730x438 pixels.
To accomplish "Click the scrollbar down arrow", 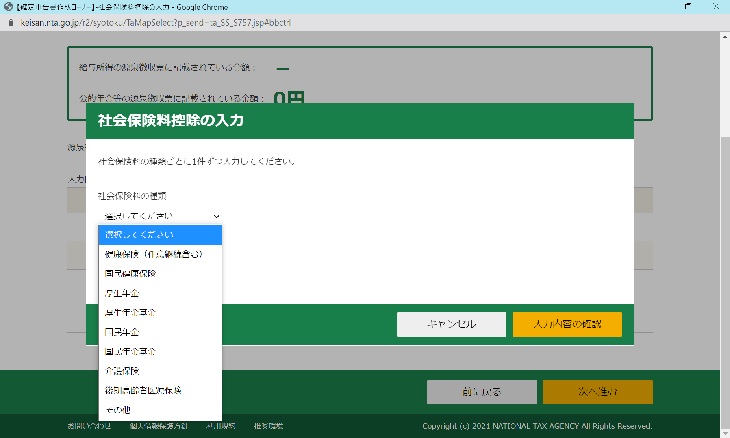I will (x=725, y=433).
